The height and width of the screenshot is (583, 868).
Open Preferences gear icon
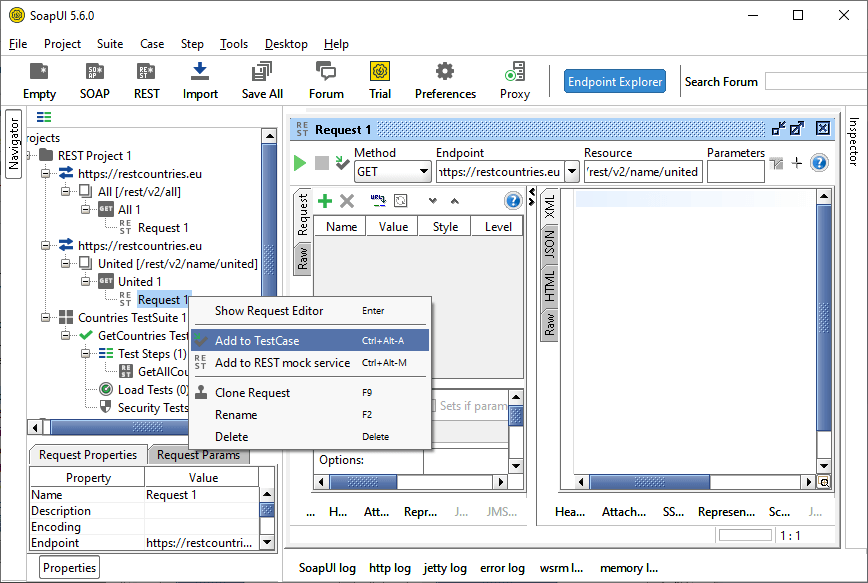445,81
